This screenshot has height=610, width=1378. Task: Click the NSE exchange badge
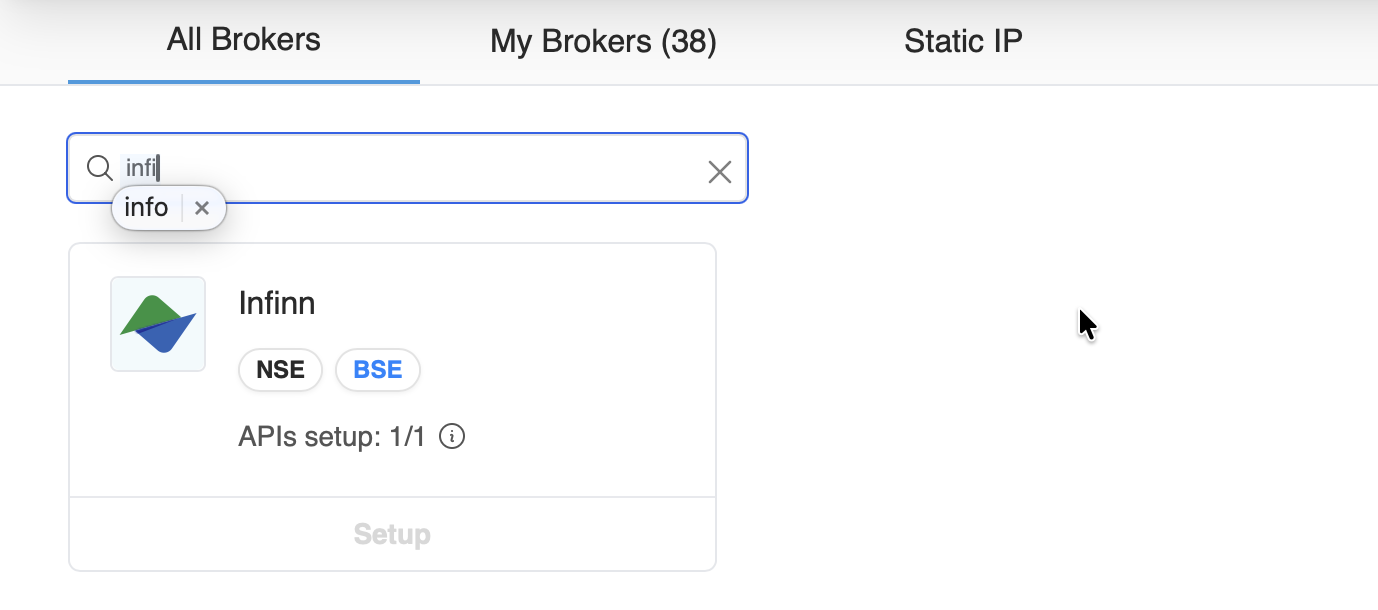coord(280,369)
